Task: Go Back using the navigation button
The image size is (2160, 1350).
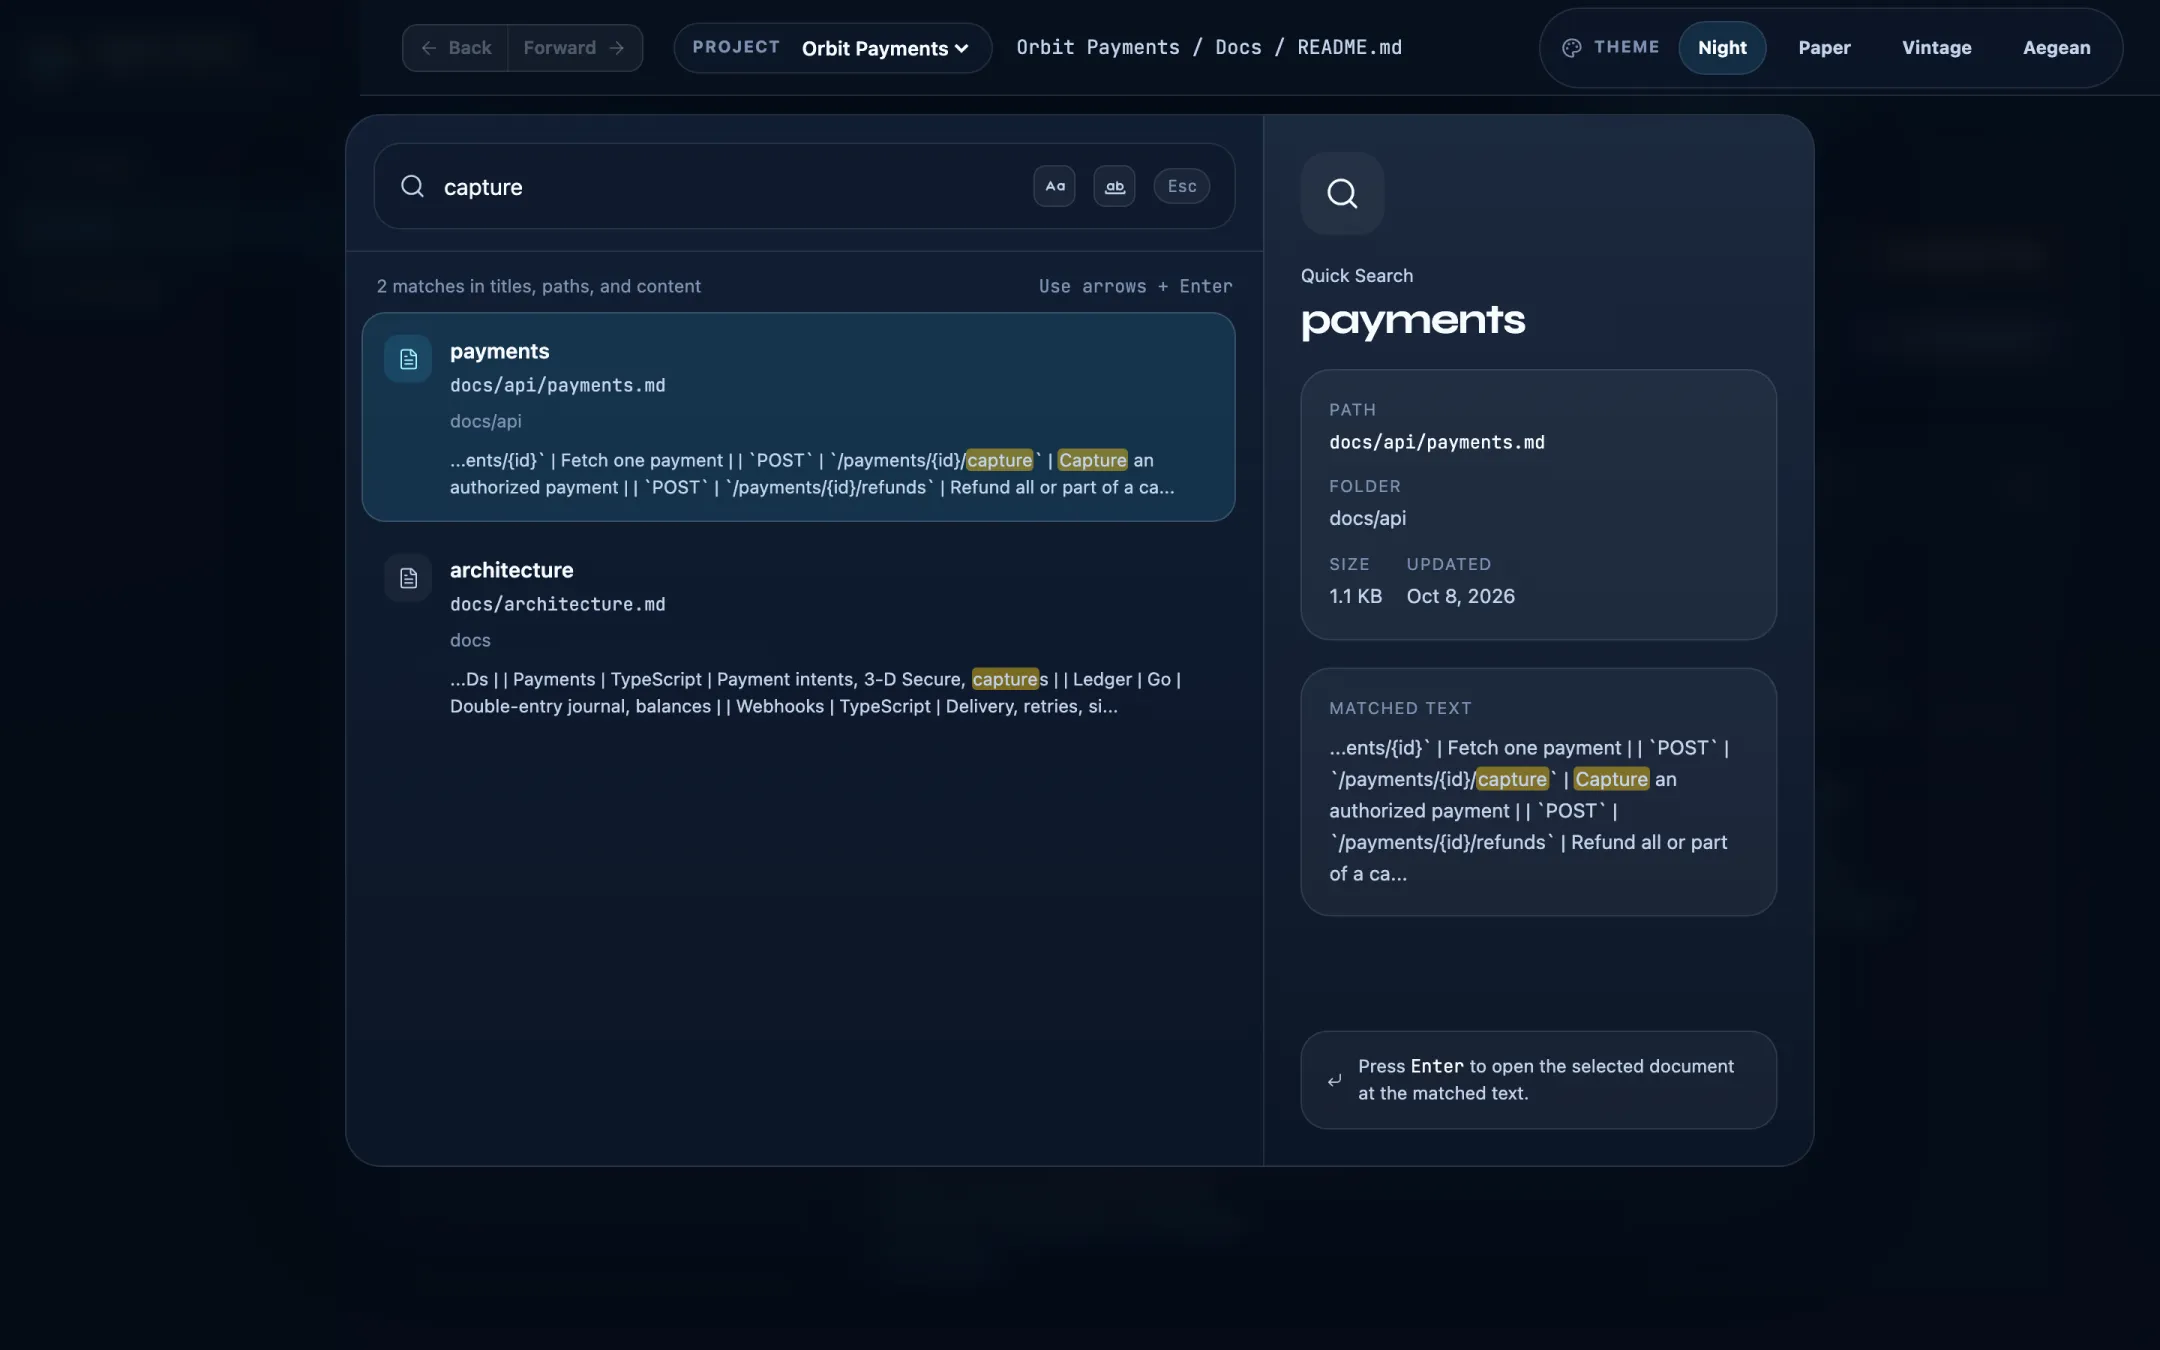Action: coord(456,48)
